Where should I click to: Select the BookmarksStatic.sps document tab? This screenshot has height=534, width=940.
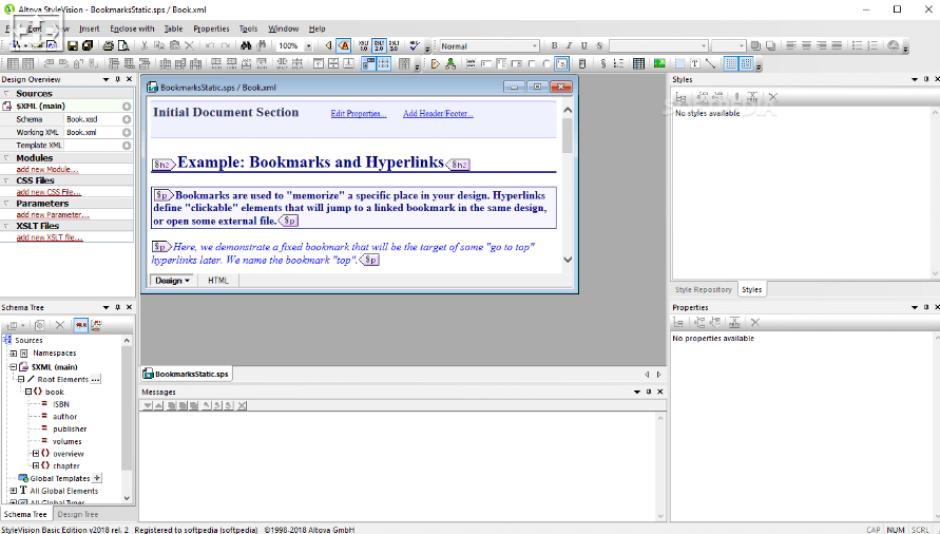pyautogui.click(x=186, y=374)
